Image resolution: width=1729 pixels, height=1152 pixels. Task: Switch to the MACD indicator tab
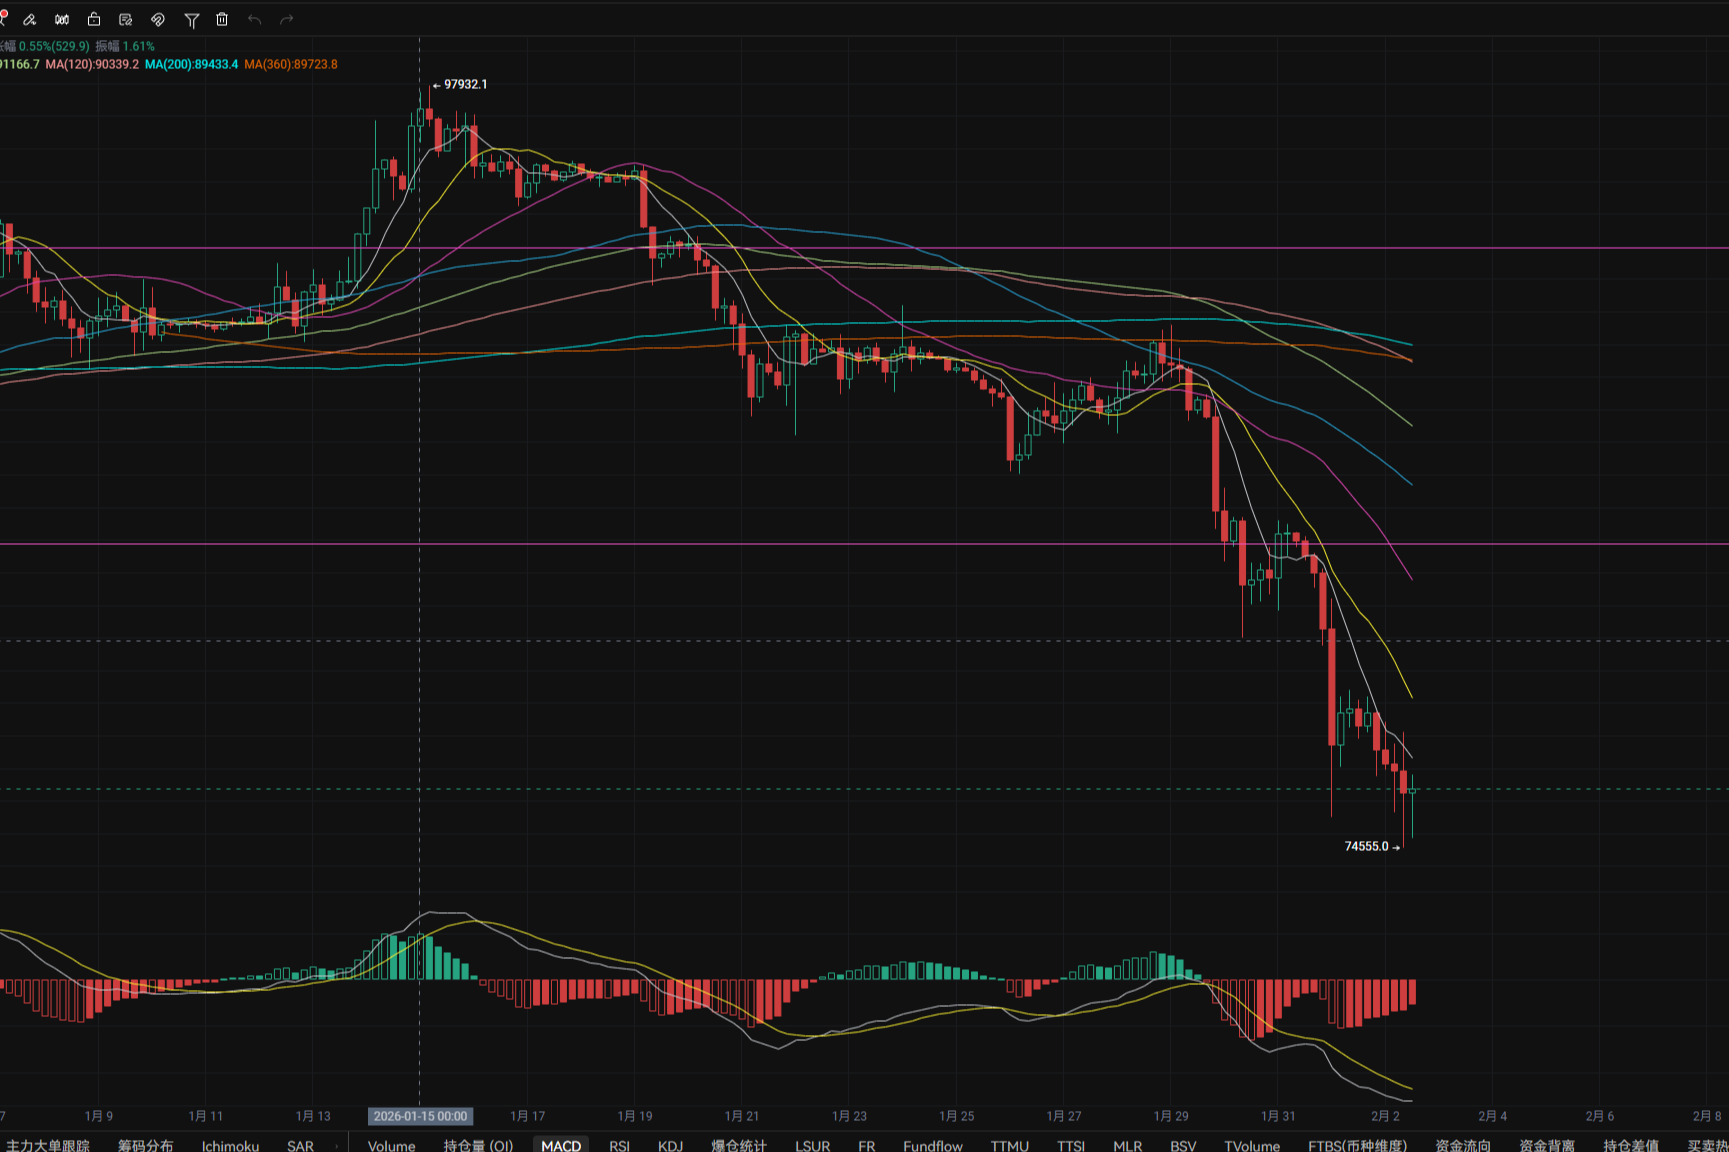[561, 1145]
